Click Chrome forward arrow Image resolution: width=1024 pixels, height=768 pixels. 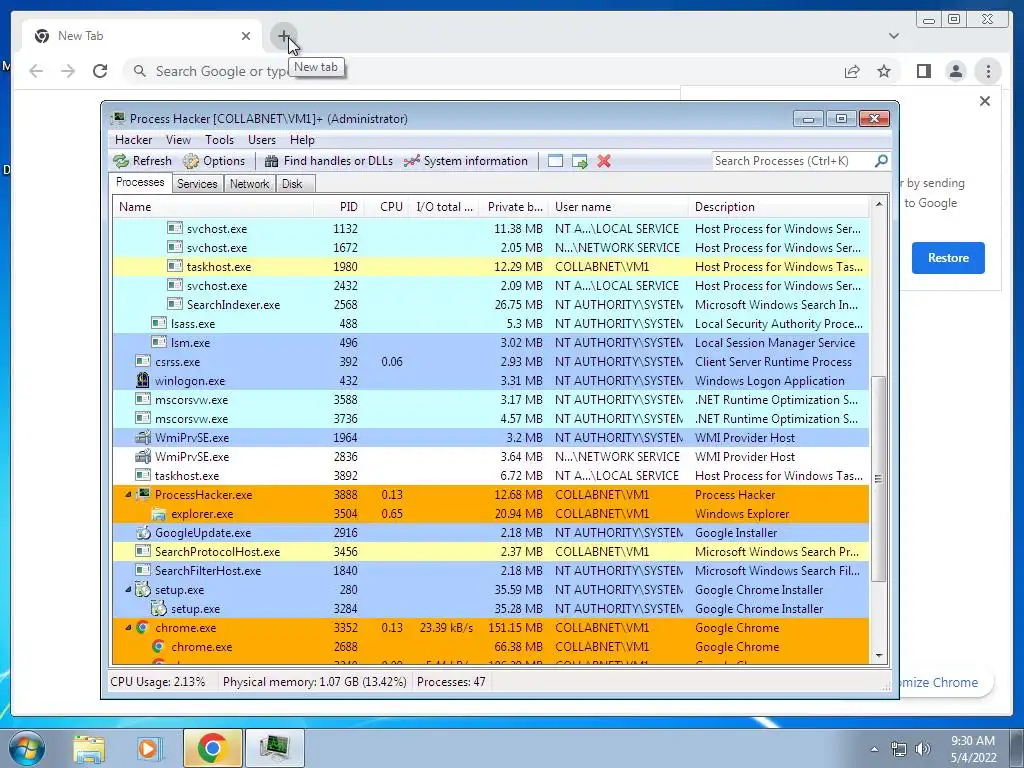68,71
